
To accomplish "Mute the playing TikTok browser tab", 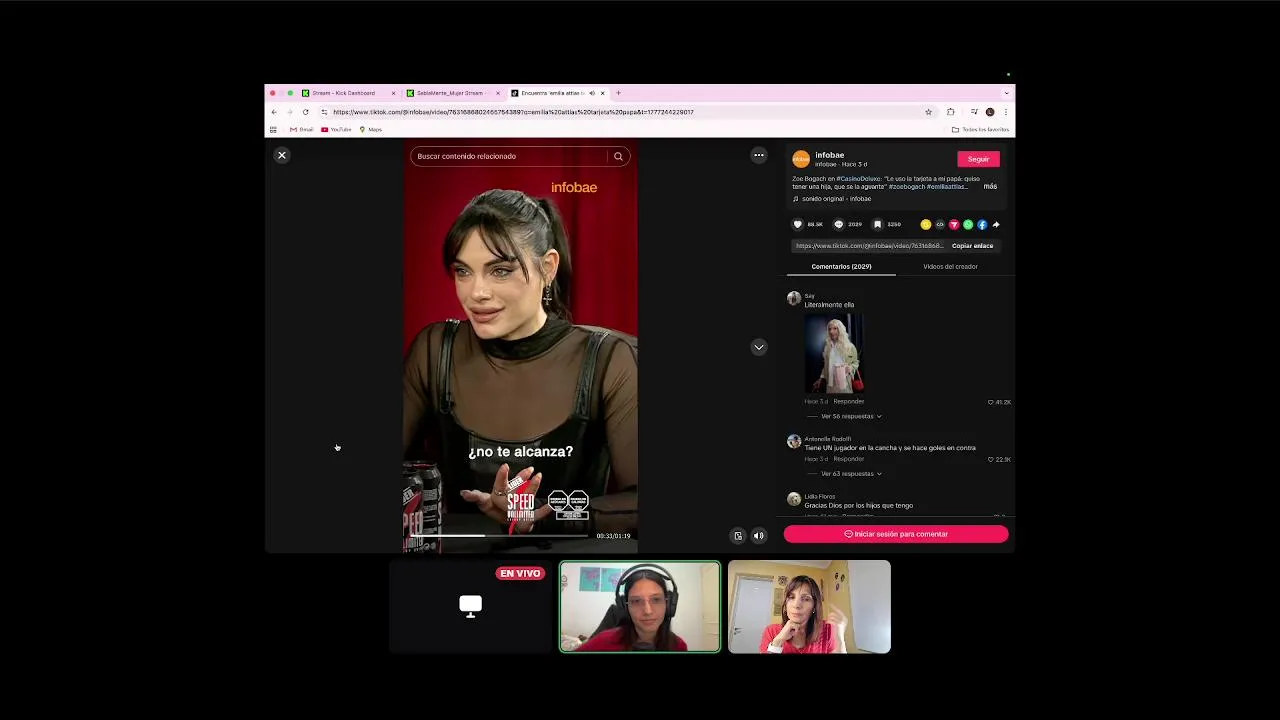I will click(x=591, y=93).
